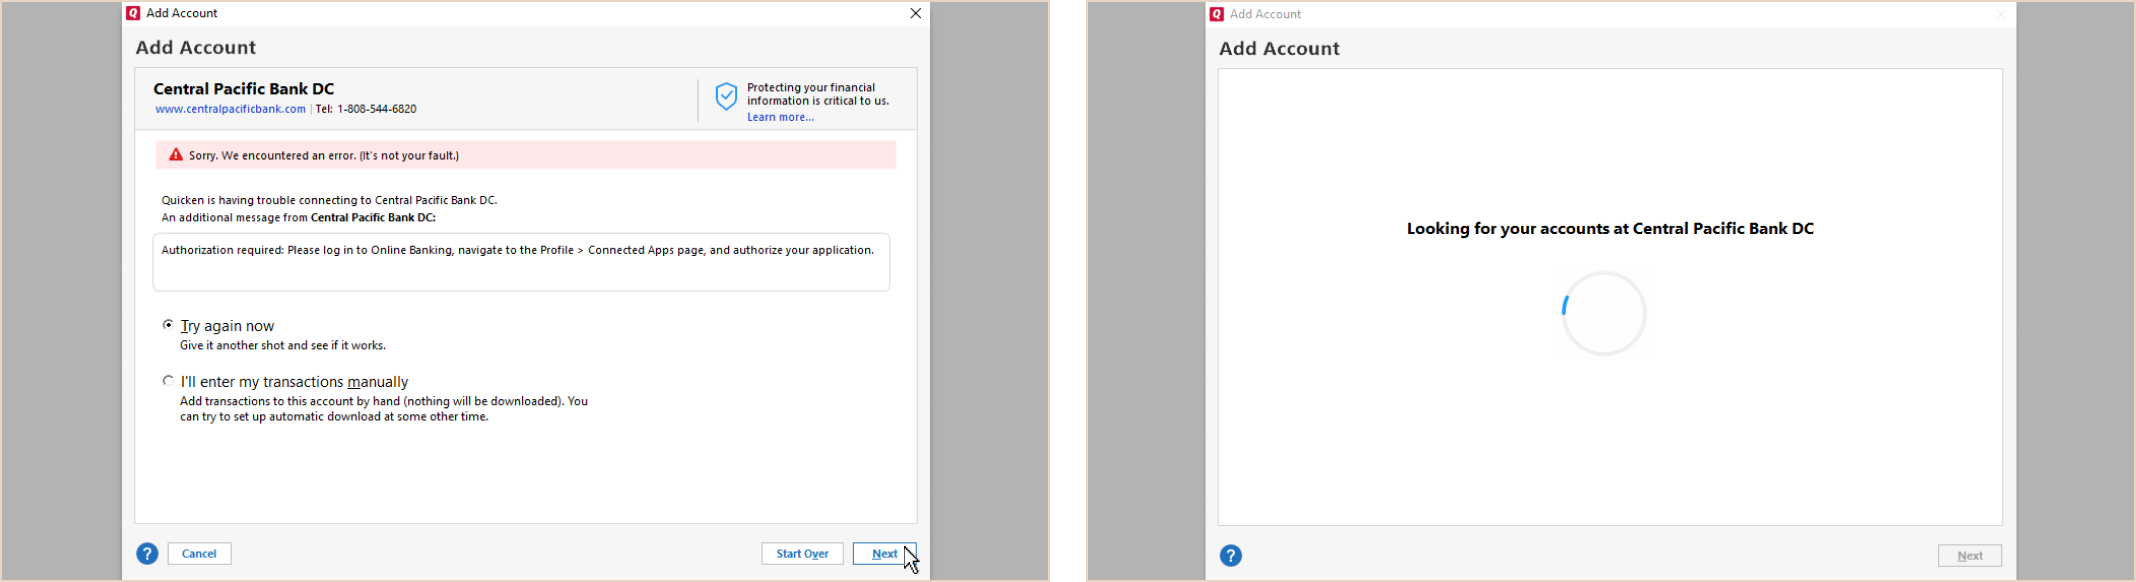Click the red warning triangle icon in error banner
Viewport: 2136px width, 582px height.
coord(176,155)
